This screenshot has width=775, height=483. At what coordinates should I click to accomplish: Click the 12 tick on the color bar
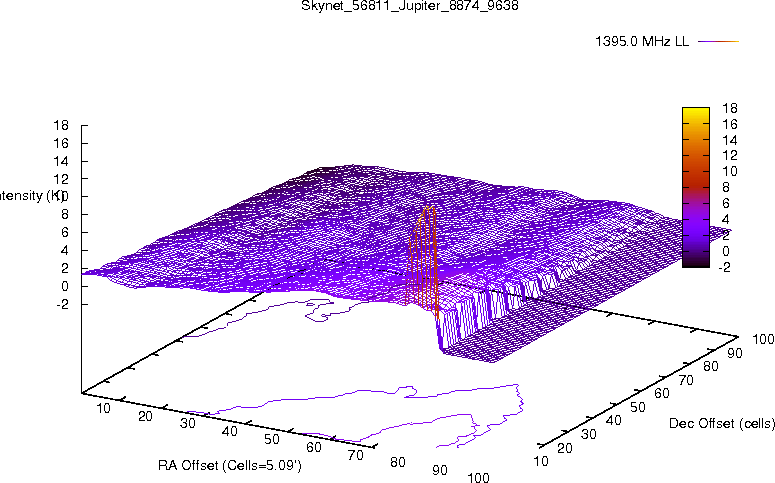click(x=730, y=155)
